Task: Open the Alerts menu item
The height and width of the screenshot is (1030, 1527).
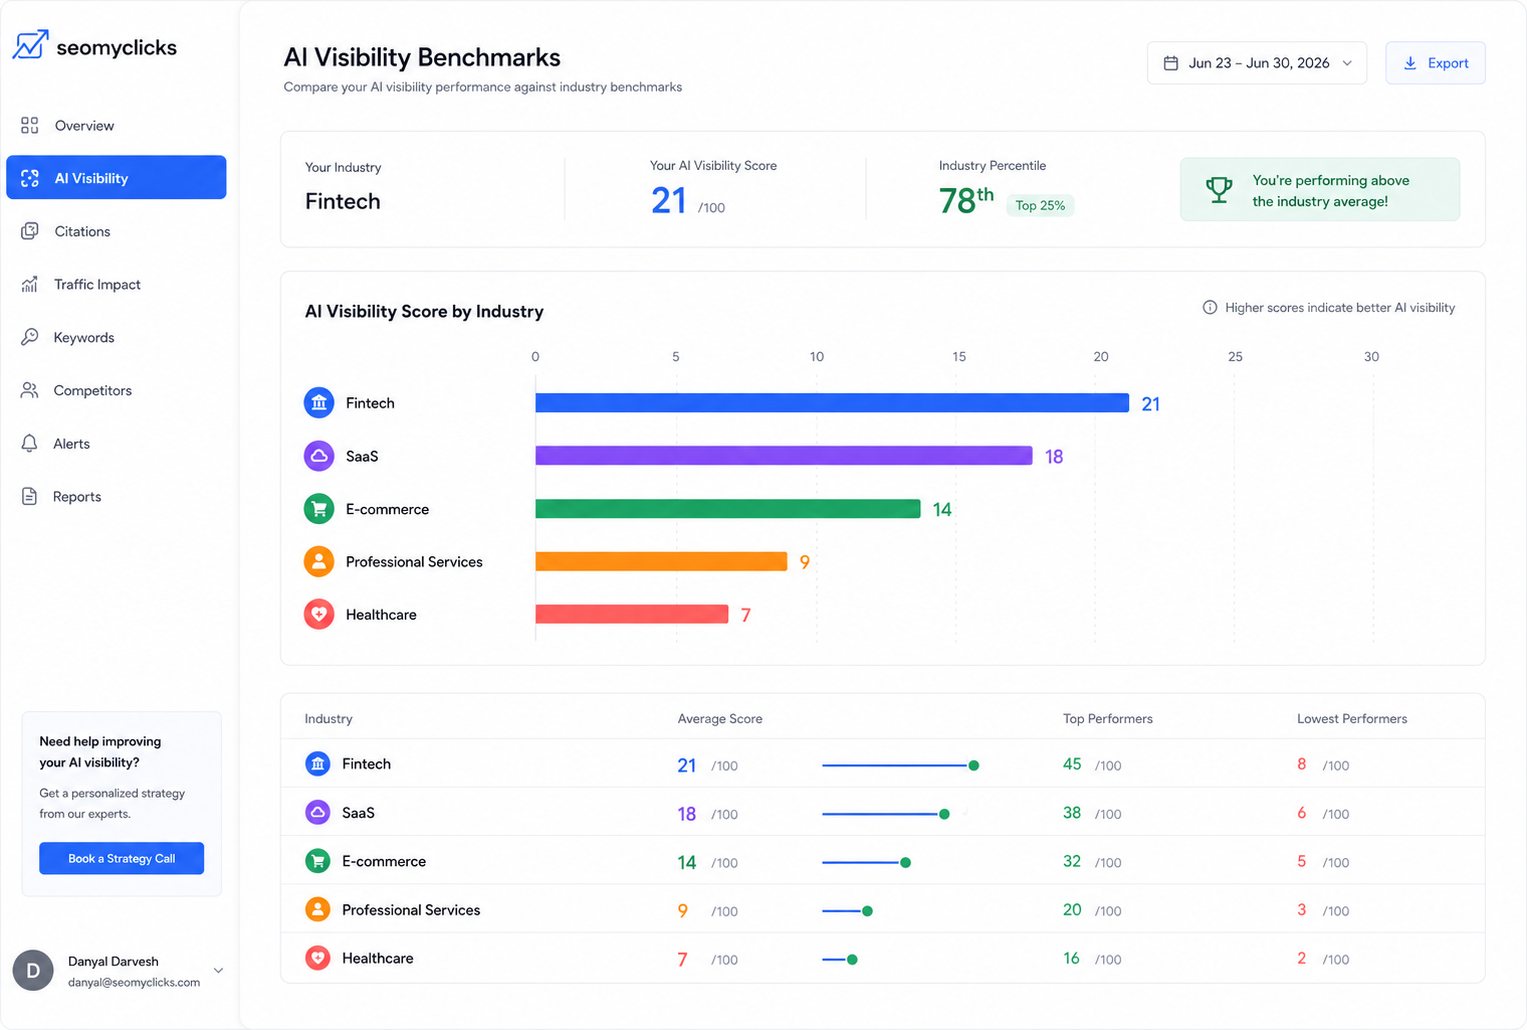Action: point(116,443)
